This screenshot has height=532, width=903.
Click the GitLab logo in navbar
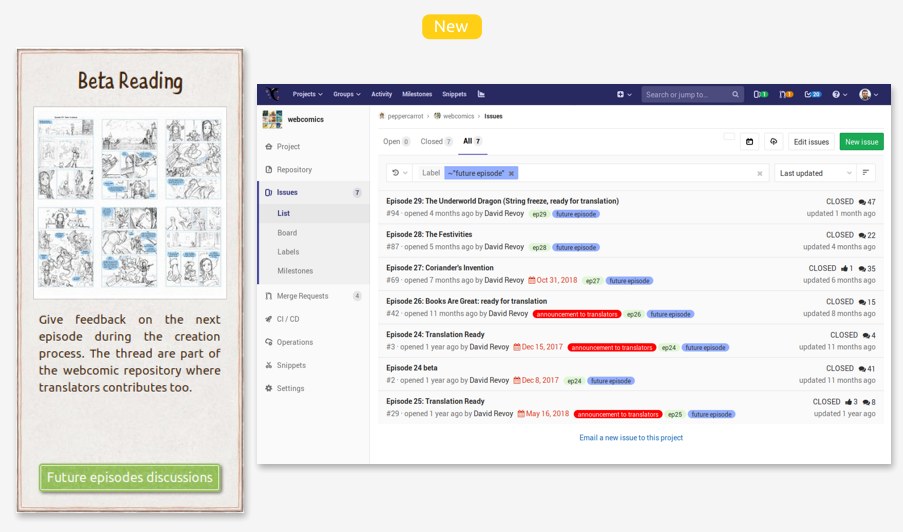tap(272, 94)
